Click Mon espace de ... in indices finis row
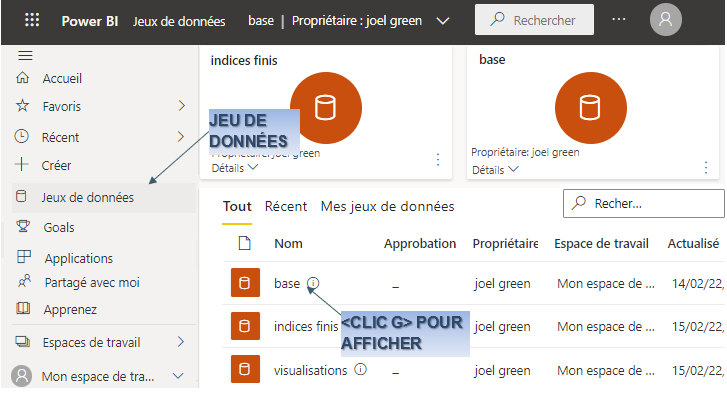Image resolution: width=727 pixels, height=394 pixels. click(x=606, y=326)
